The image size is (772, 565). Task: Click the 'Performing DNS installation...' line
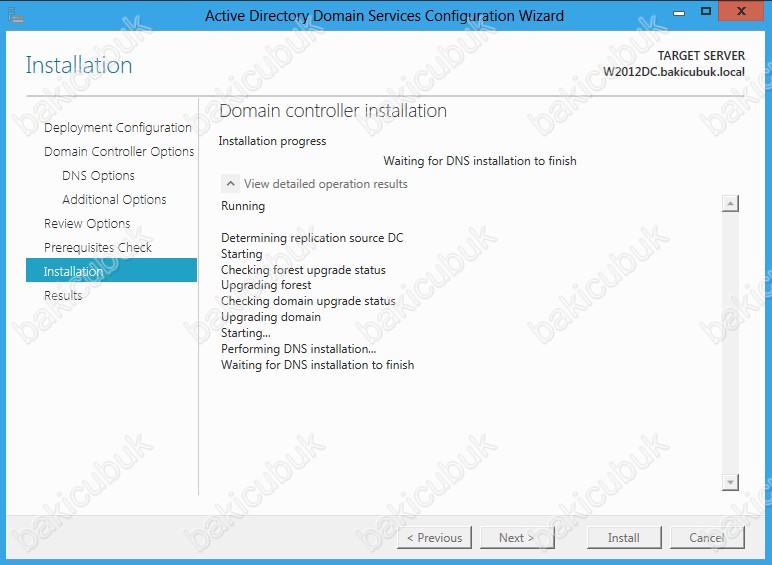point(298,349)
